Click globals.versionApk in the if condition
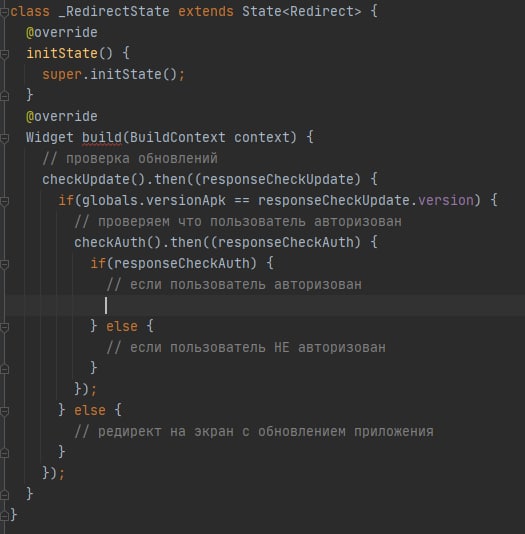The height and width of the screenshot is (534, 525). (154, 201)
